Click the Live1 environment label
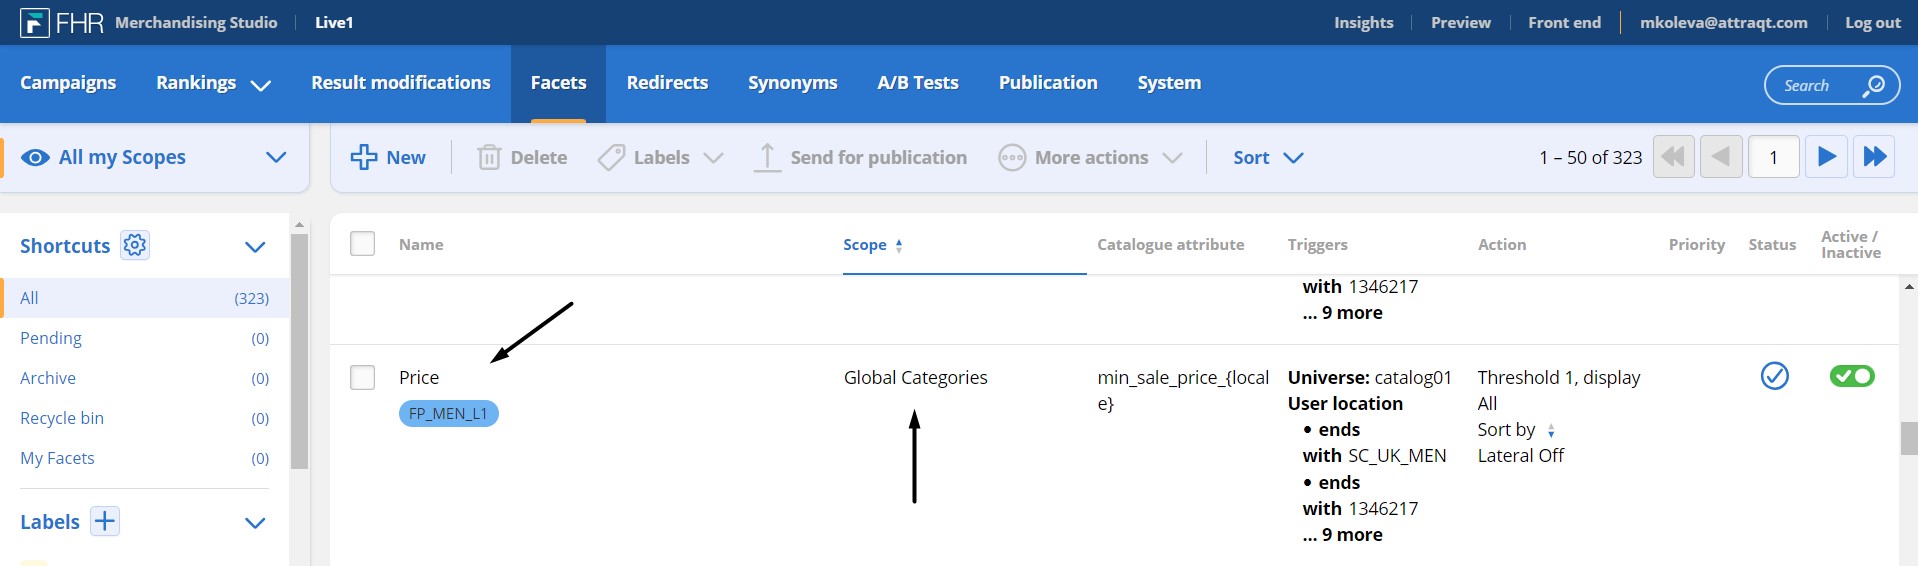 coord(334,22)
